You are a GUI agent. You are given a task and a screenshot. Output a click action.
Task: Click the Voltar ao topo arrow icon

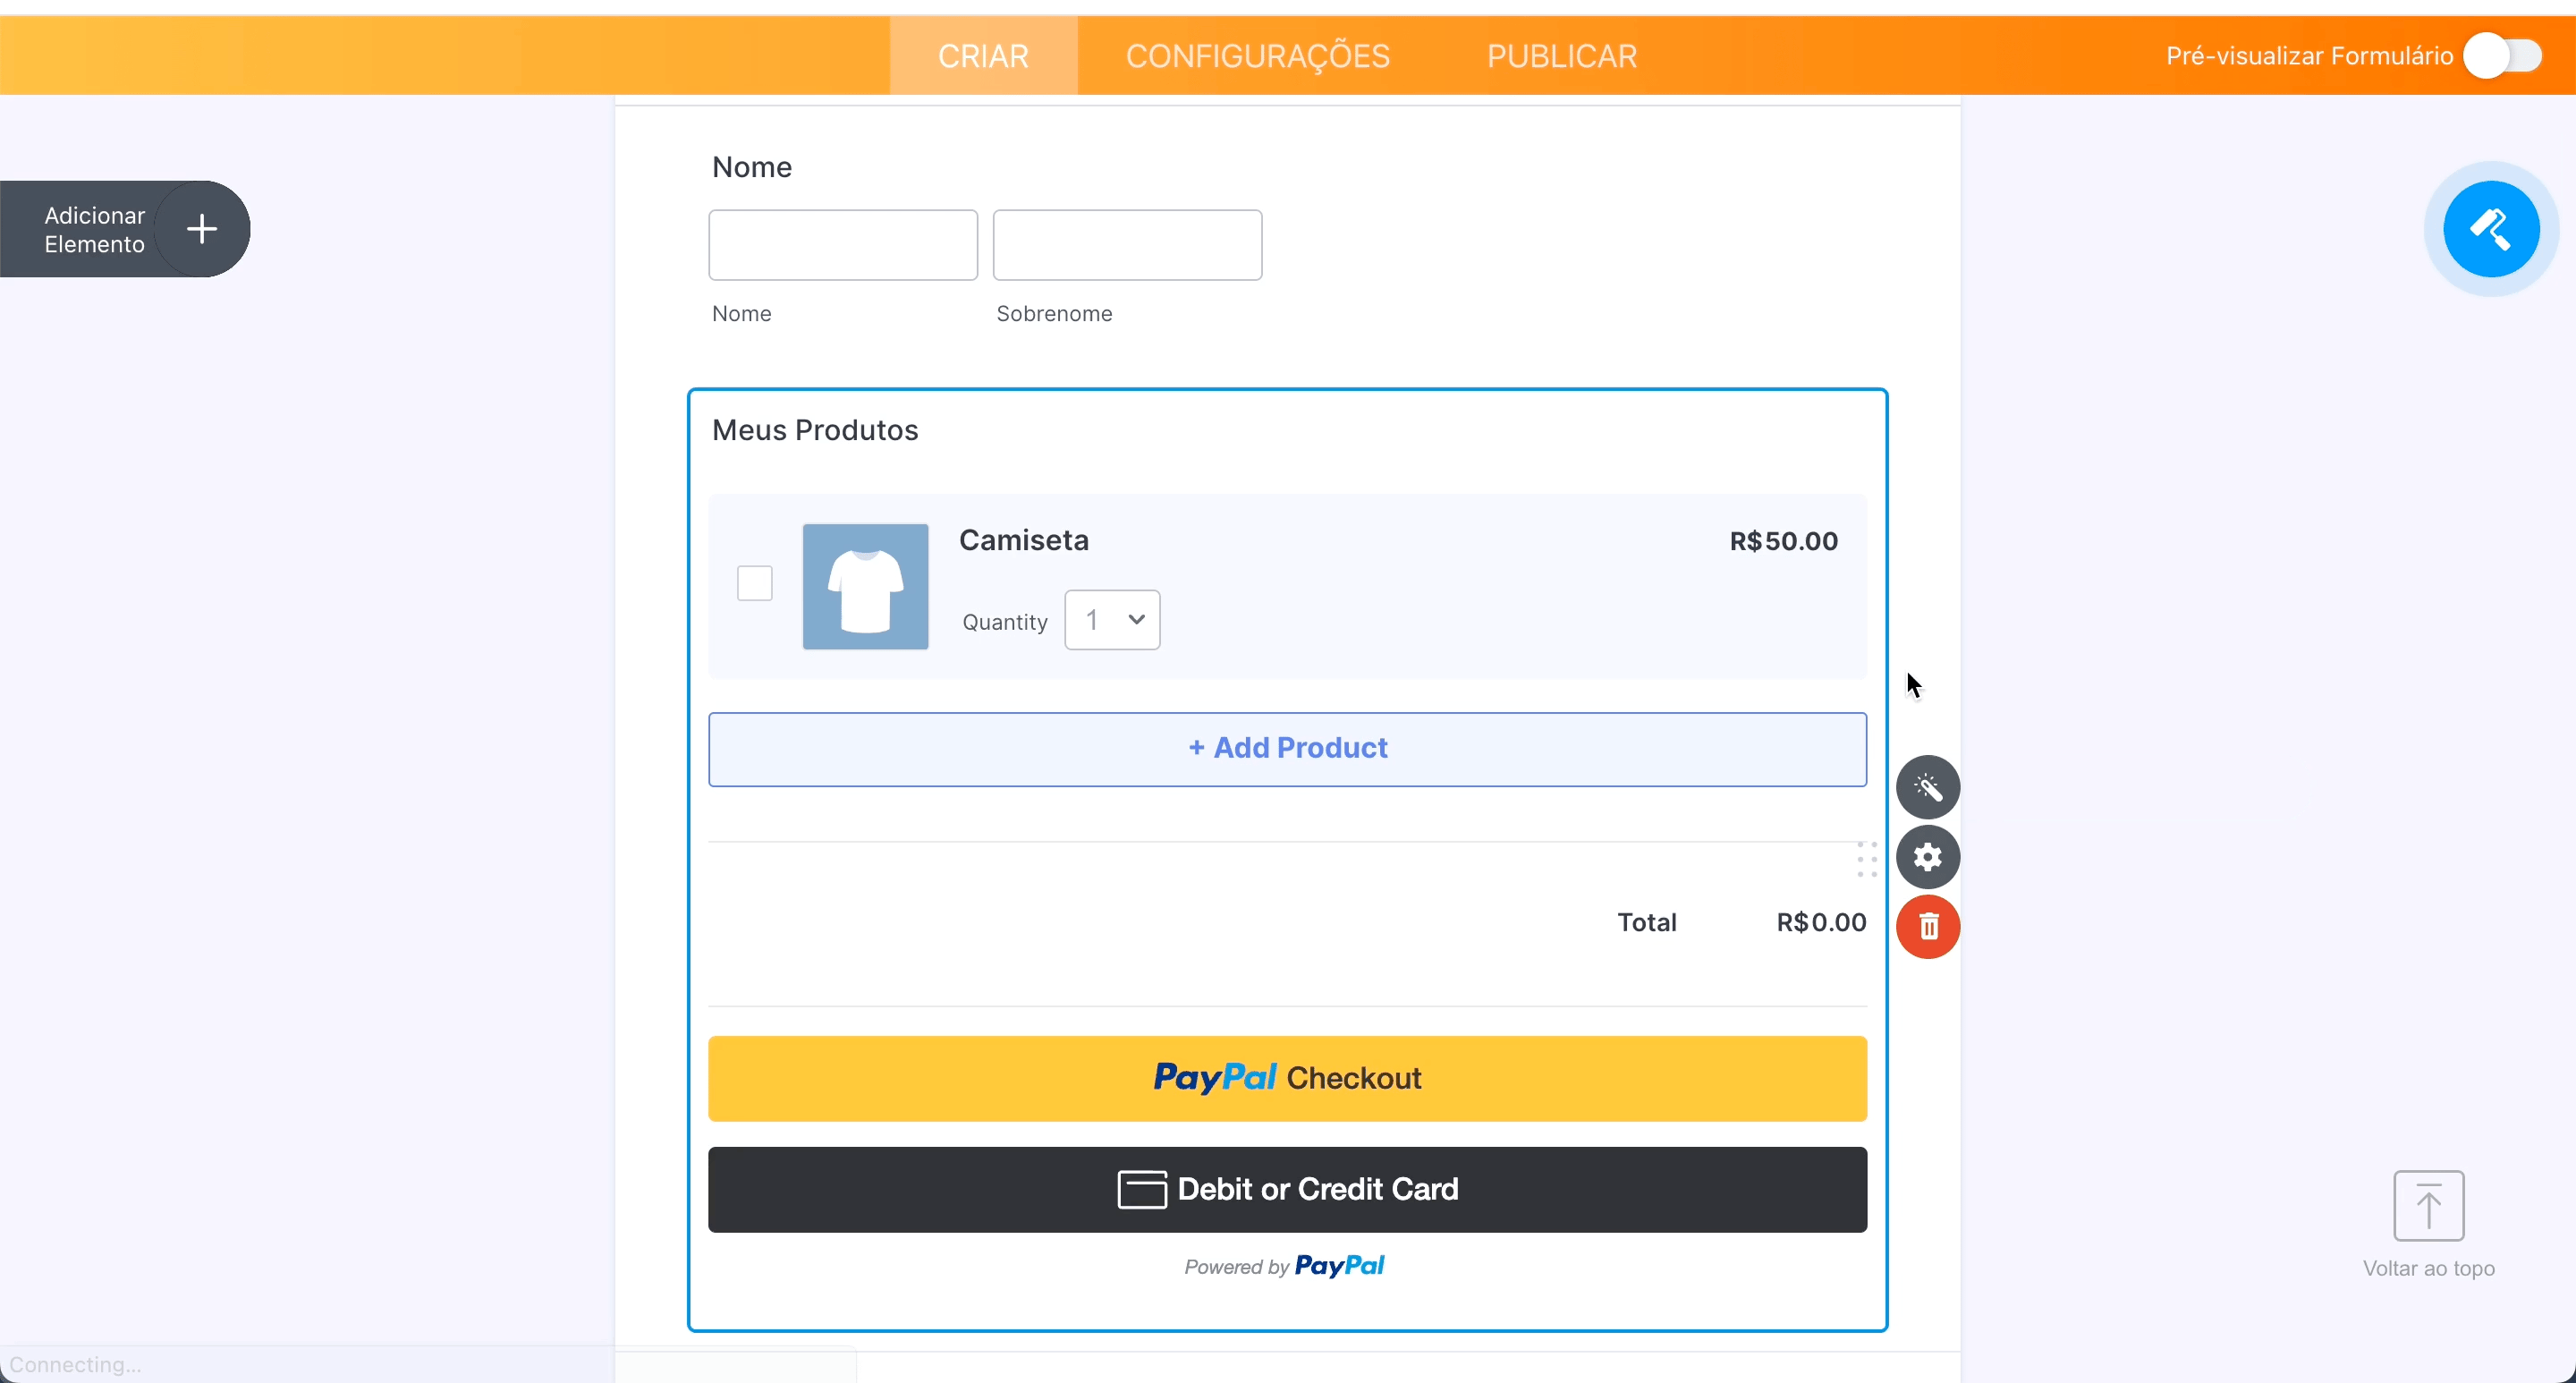click(x=2427, y=1205)
